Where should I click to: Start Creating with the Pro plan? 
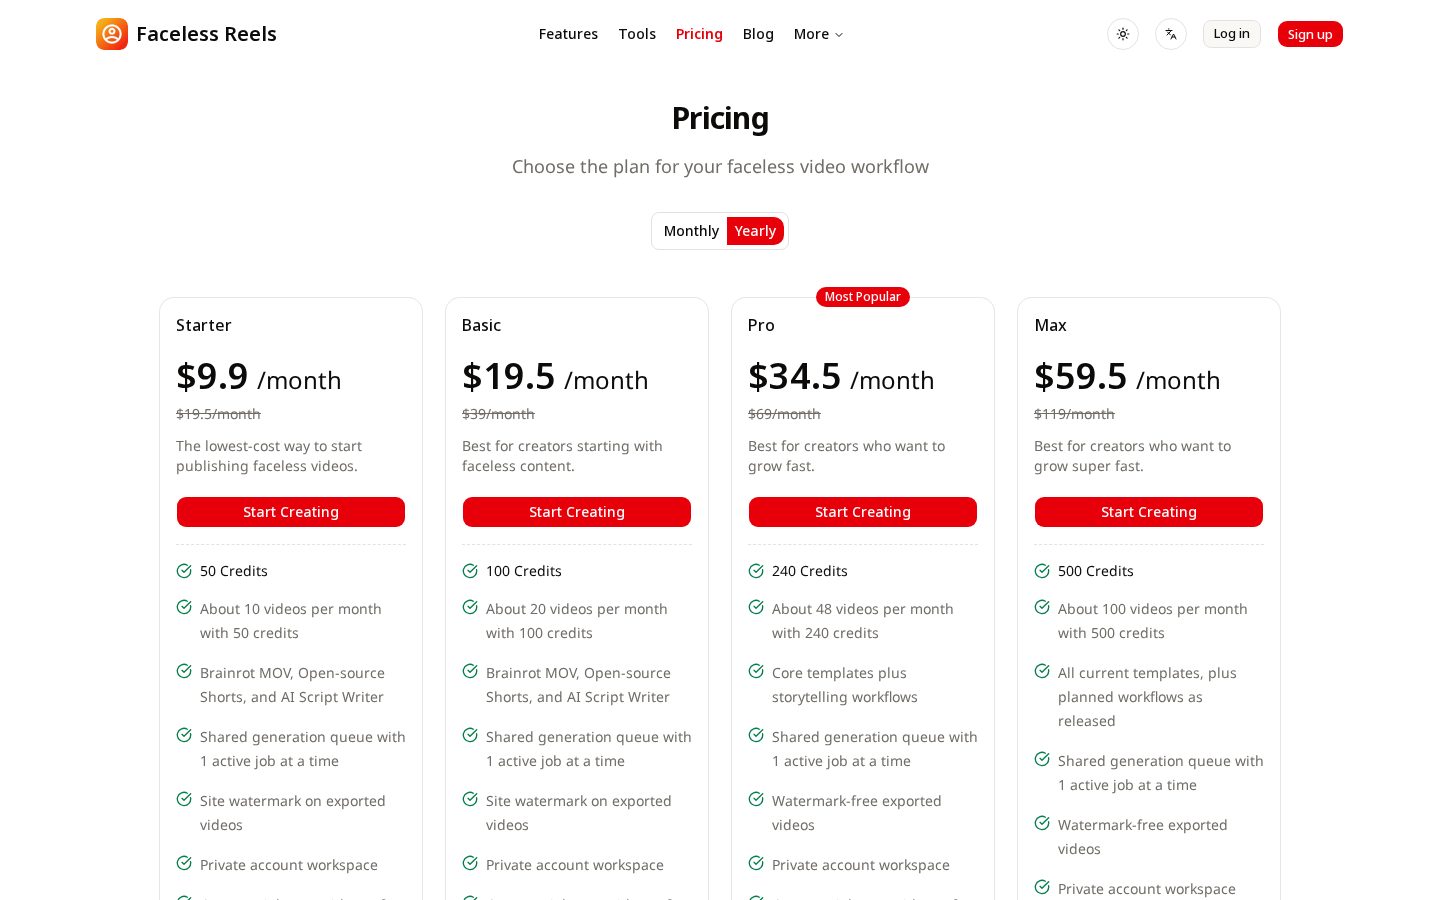tap(863, 512)
